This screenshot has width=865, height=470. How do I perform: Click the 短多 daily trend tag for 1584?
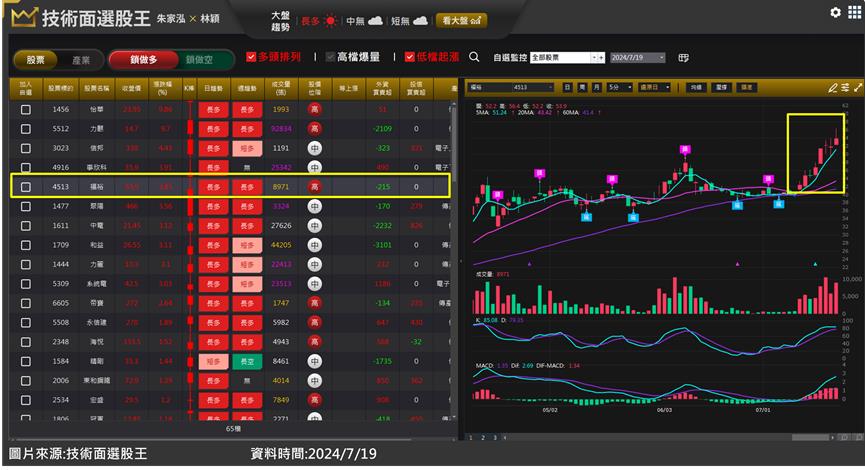(x=213, y=361)
